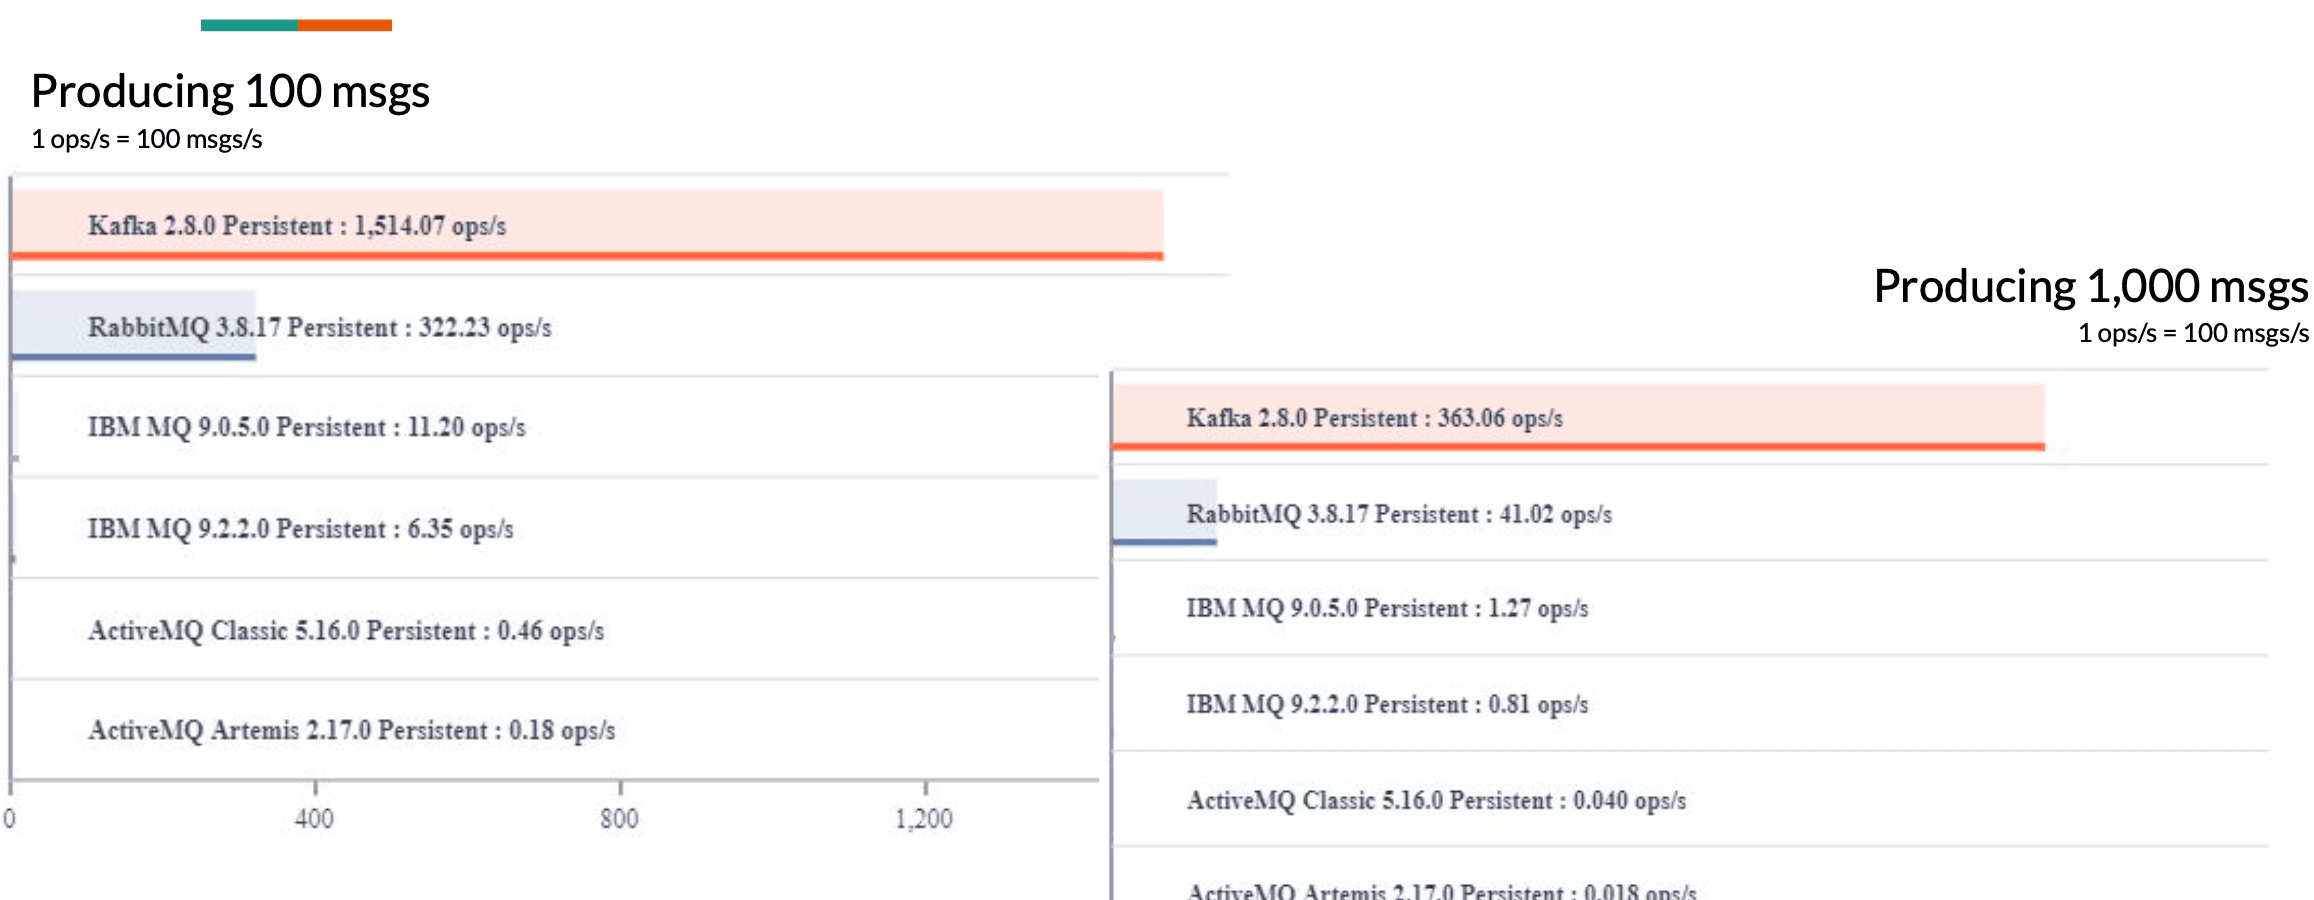Viewport: 2314px width, 900px height.
Task: Click the subtitle under 'Producing 1,000 msgs'
Action: [x=2194, y=333]
